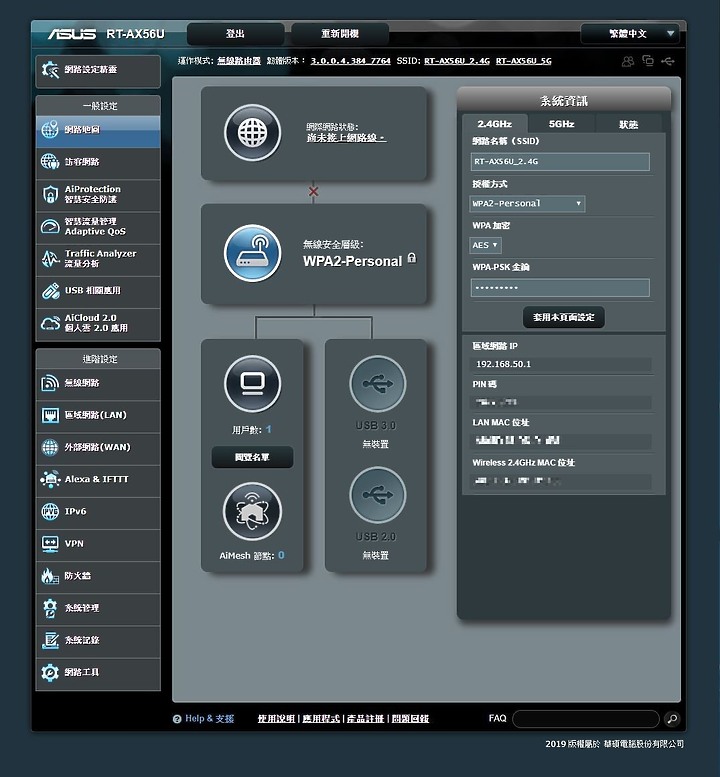
Task: Click the view client list button (閱覽名單)
Action: 252,457
